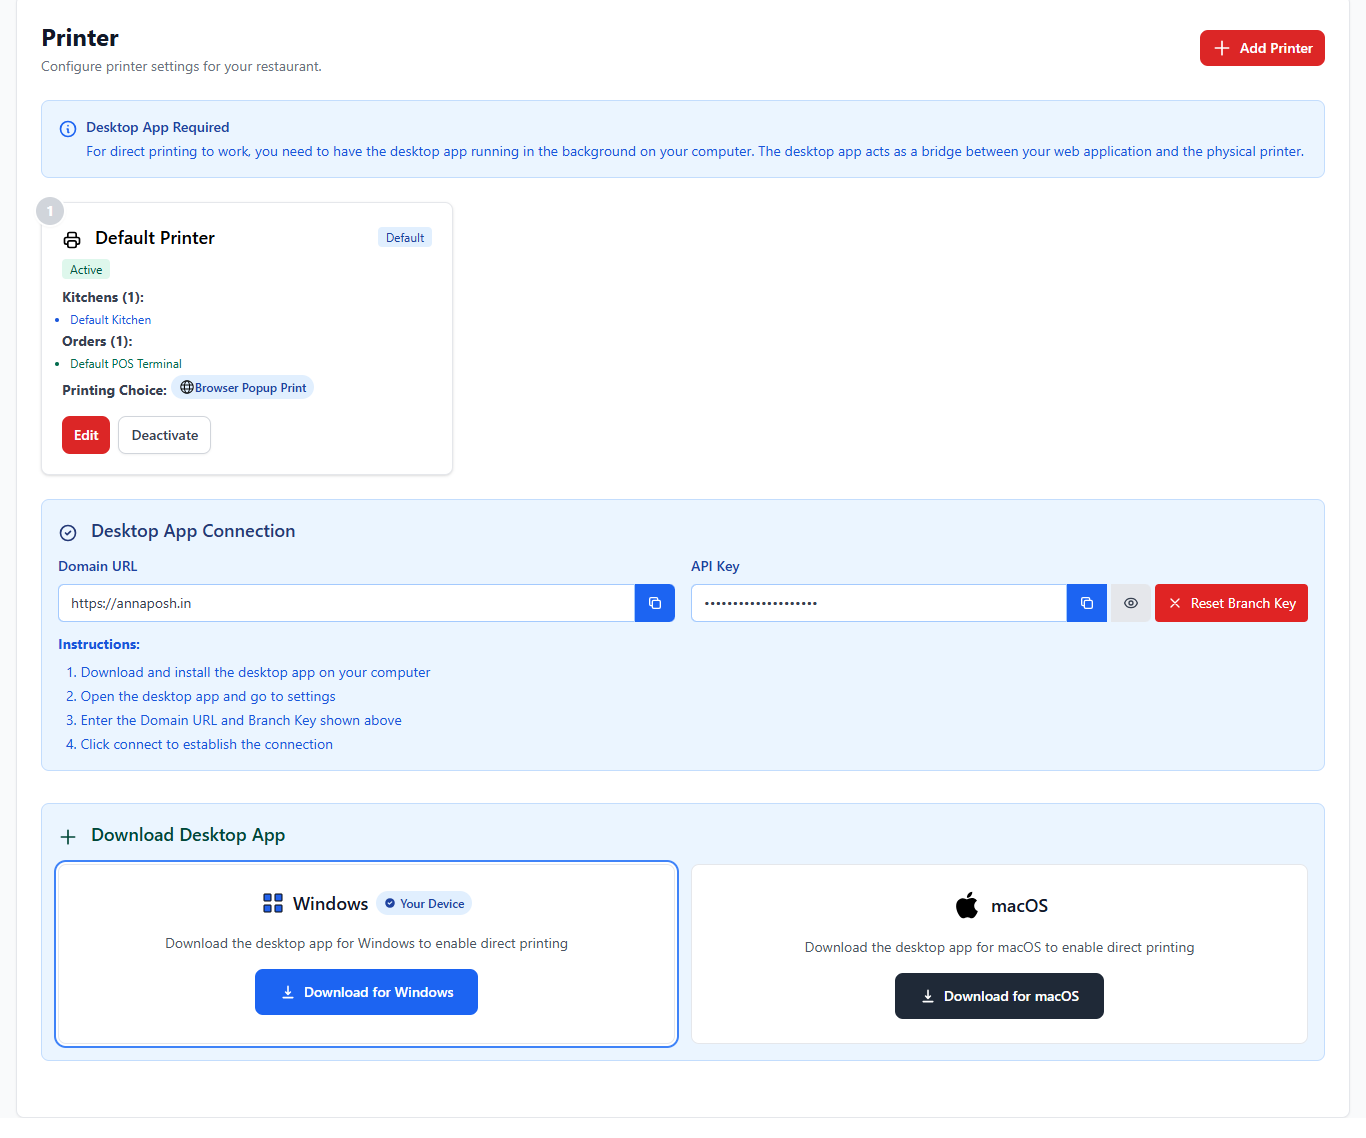Screen dimensions: 1366x1138
Task: Click into the Domain URL field
Action: (346, 603)
